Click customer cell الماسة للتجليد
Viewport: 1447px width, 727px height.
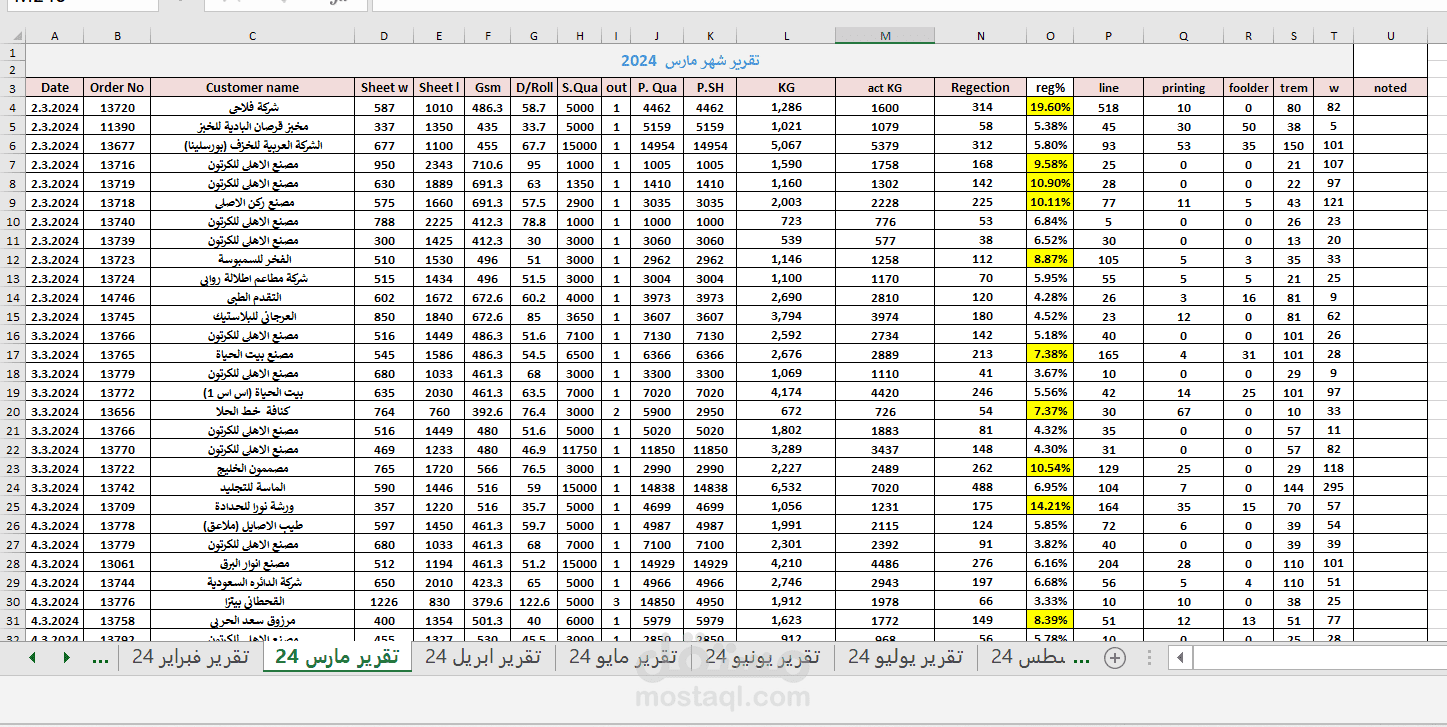click(x=252, y=487)
